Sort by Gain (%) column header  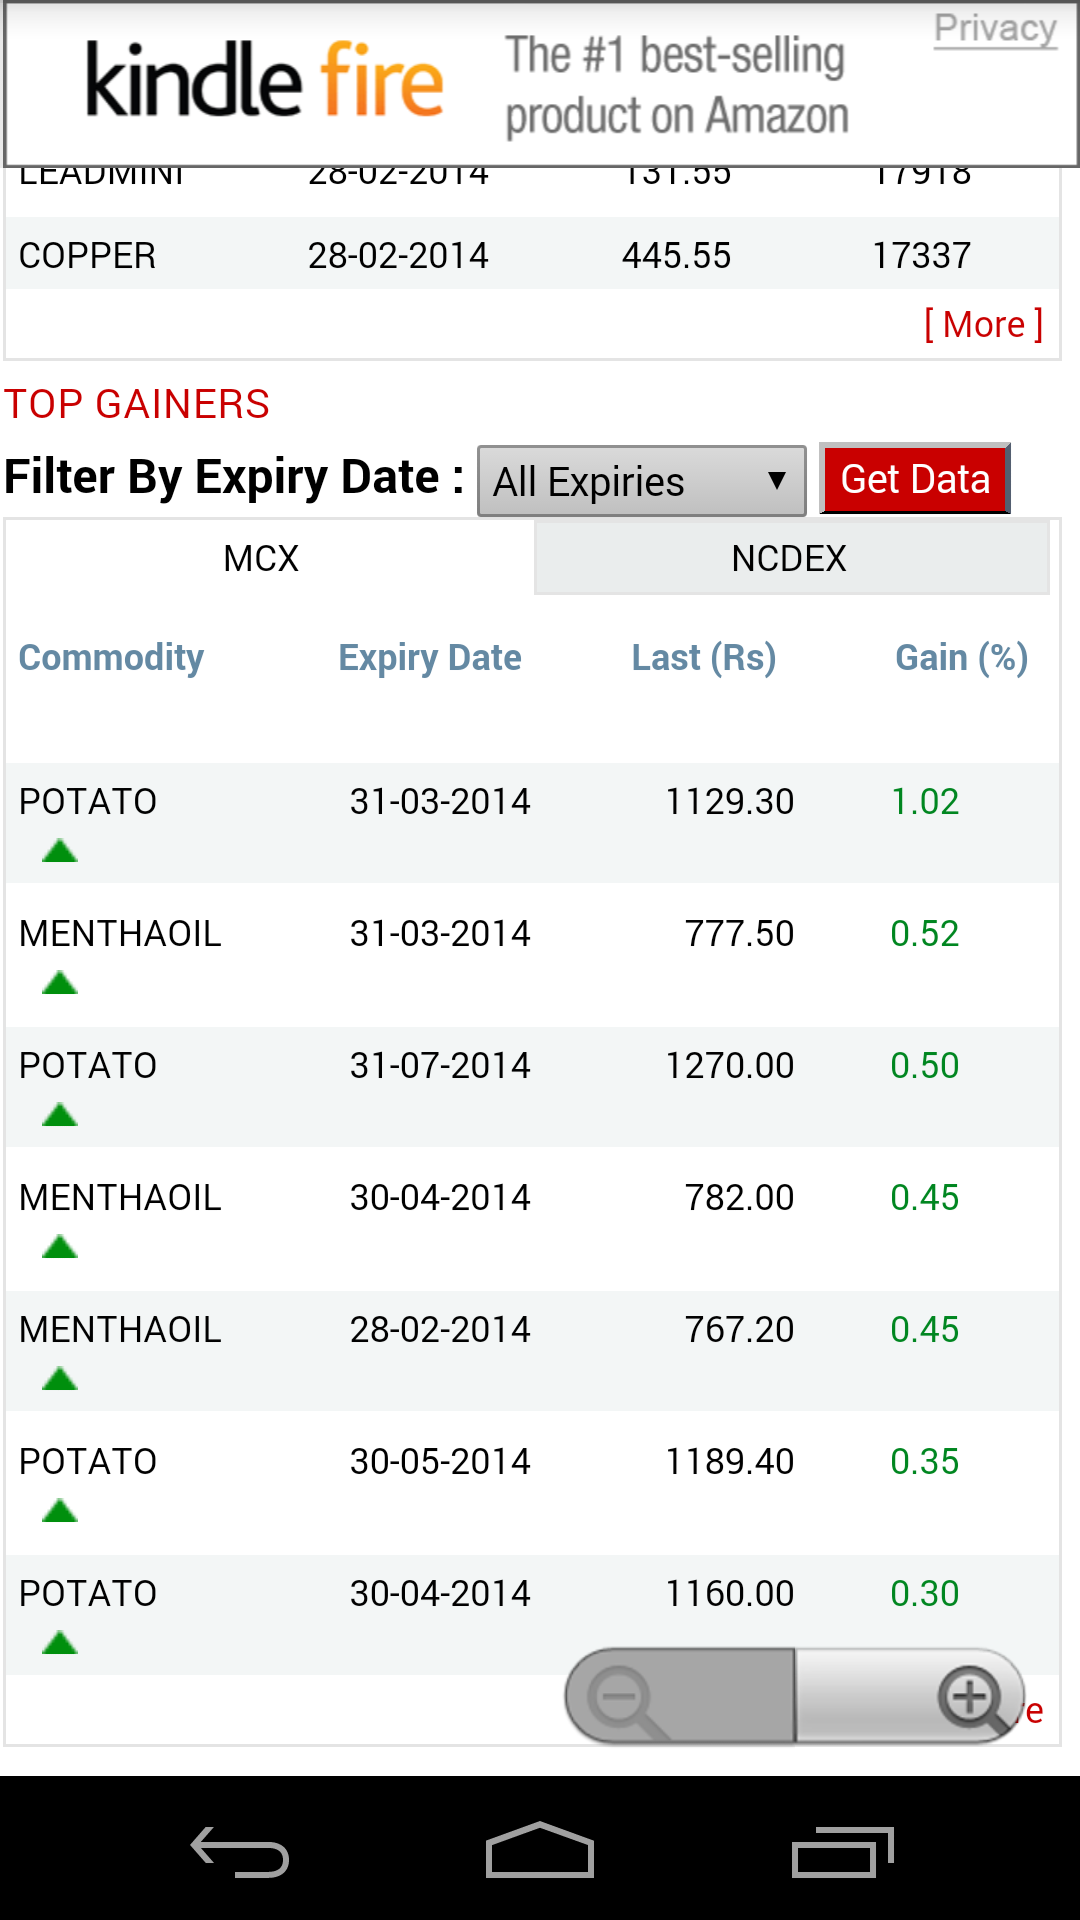pos(961,658)
